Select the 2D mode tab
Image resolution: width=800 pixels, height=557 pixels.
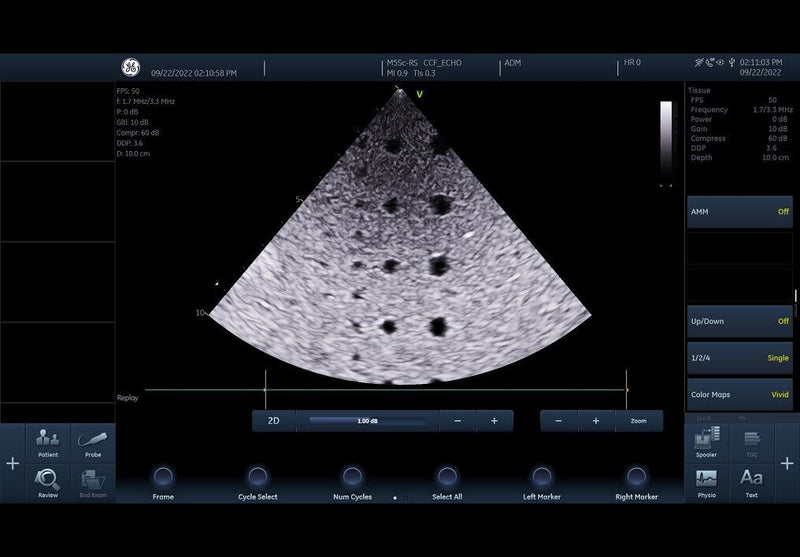(x=273, y=421)
